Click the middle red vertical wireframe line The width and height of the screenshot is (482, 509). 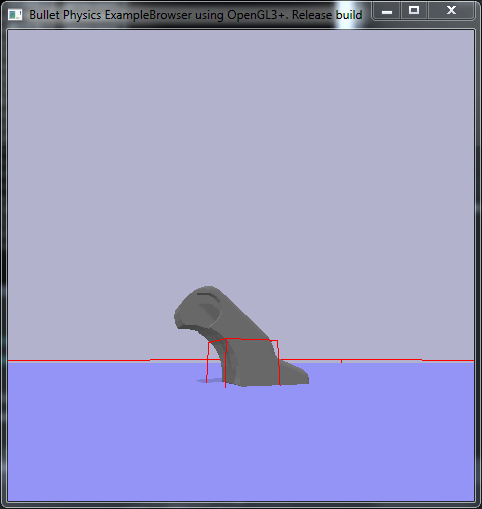pyautogui.click(x=226, y=363)
